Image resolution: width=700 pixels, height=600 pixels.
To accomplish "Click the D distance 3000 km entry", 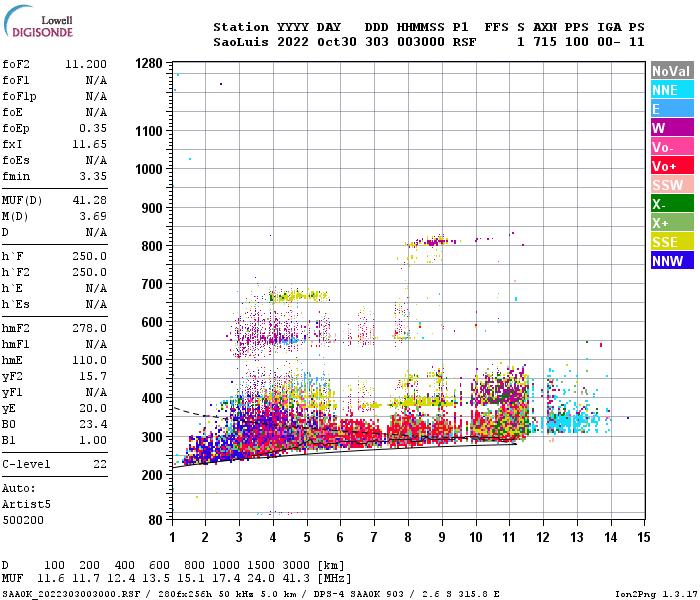I will (x=296, y=566).
